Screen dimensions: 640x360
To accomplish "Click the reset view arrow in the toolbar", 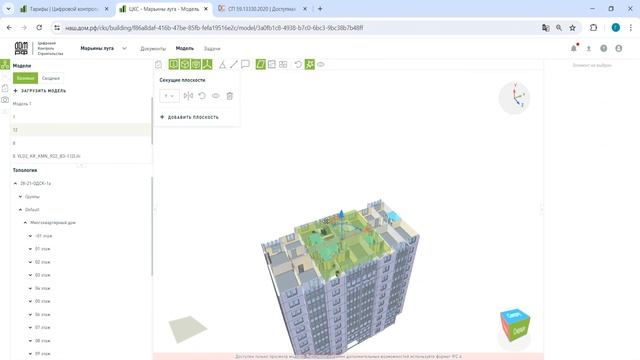I will coord(298,64).
